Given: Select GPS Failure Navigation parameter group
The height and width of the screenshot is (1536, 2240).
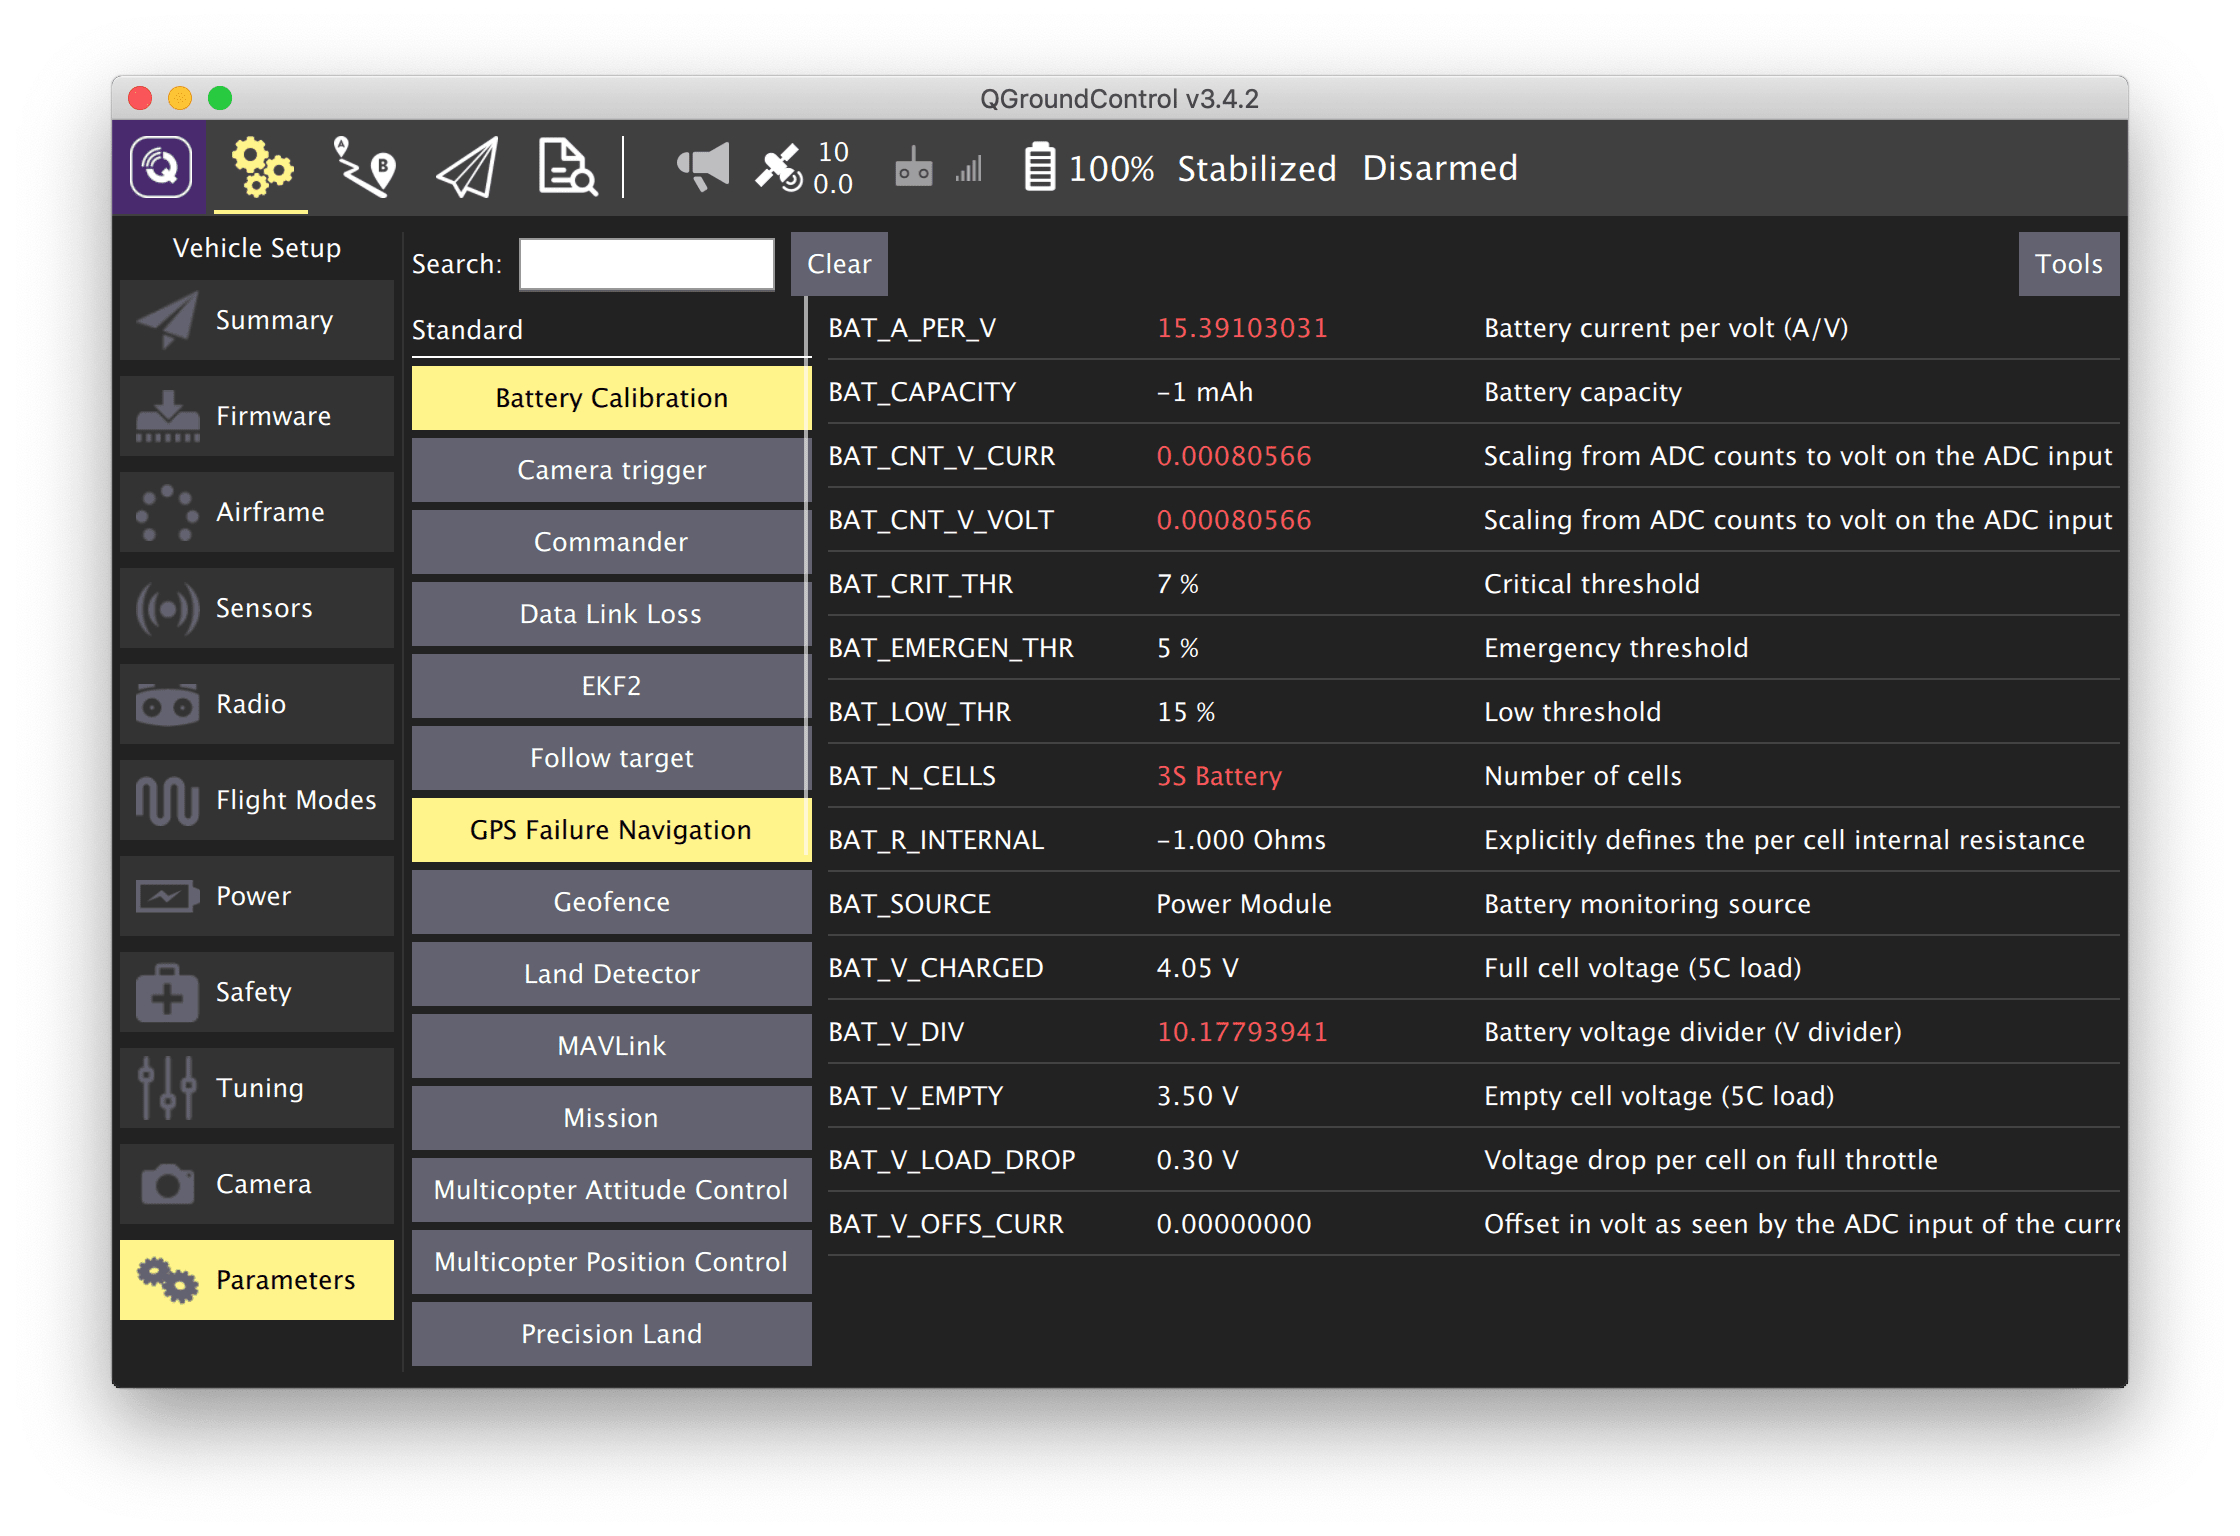Looking at the screenshot, I should pyautogui.click(x=611, y=830).
